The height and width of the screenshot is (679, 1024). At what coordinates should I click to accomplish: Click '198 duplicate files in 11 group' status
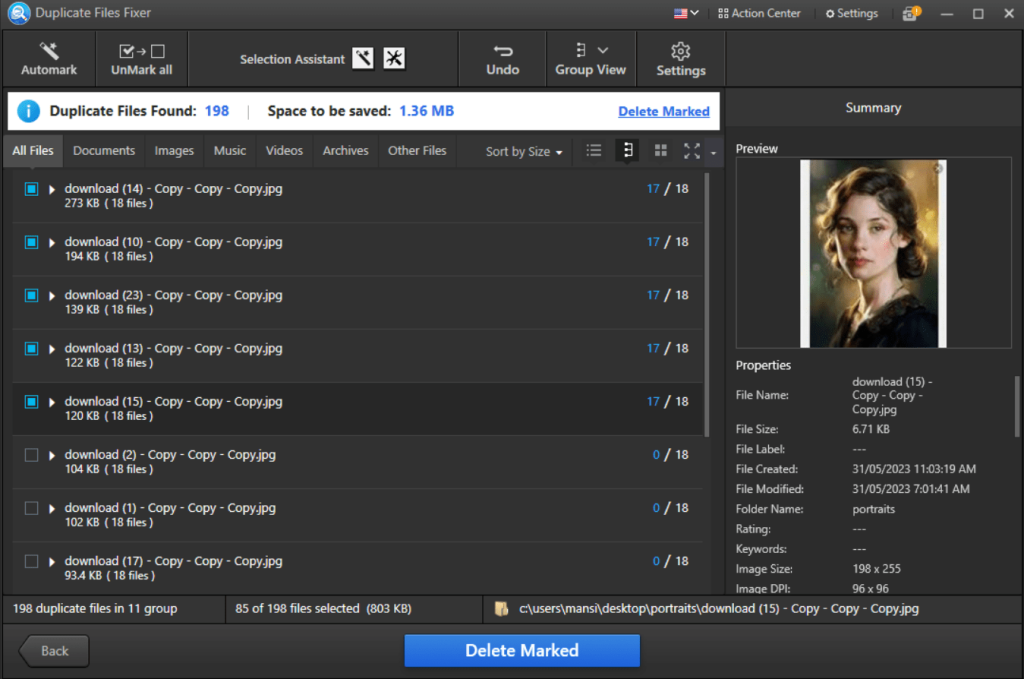tap(95, 608)
